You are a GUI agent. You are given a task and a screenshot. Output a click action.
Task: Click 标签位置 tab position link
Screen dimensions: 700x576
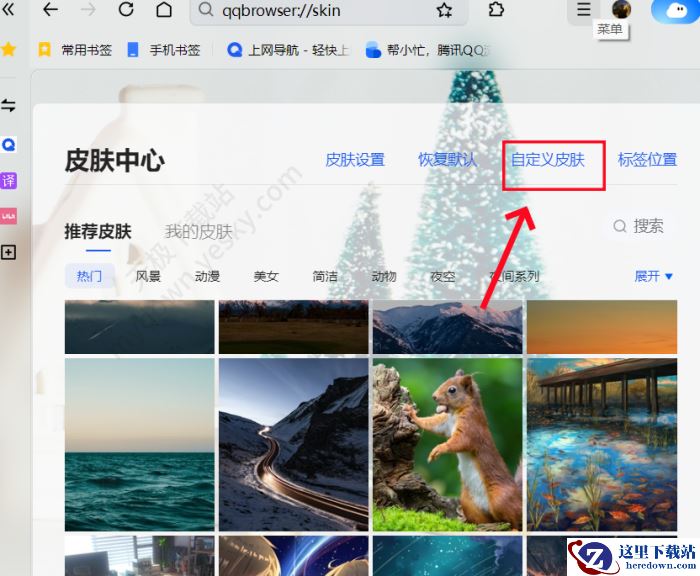[647, 160]
